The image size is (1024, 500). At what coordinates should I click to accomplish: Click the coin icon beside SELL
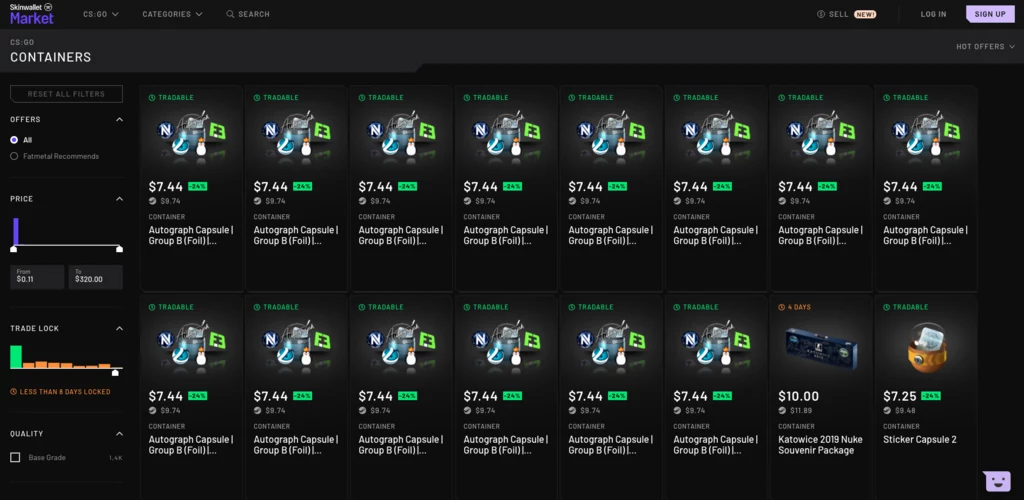pyautogui.click(x=821, y=14)
